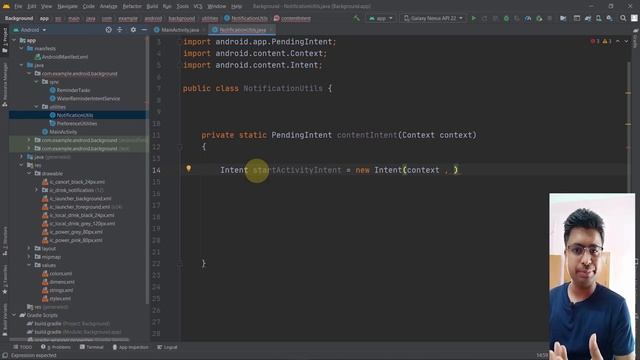Open the Build Variants side tool window
Image resolution: width=640 pixels, height=360 pixels.
[x=5, y=320]
